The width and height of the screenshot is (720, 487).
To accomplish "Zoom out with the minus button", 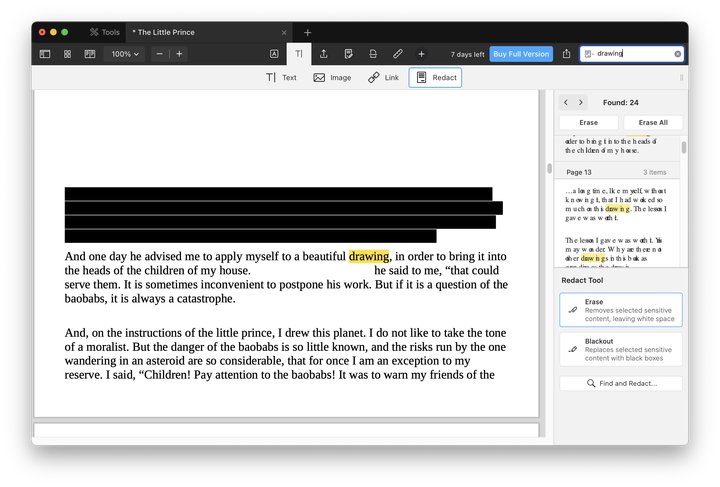I will point(159,54).
